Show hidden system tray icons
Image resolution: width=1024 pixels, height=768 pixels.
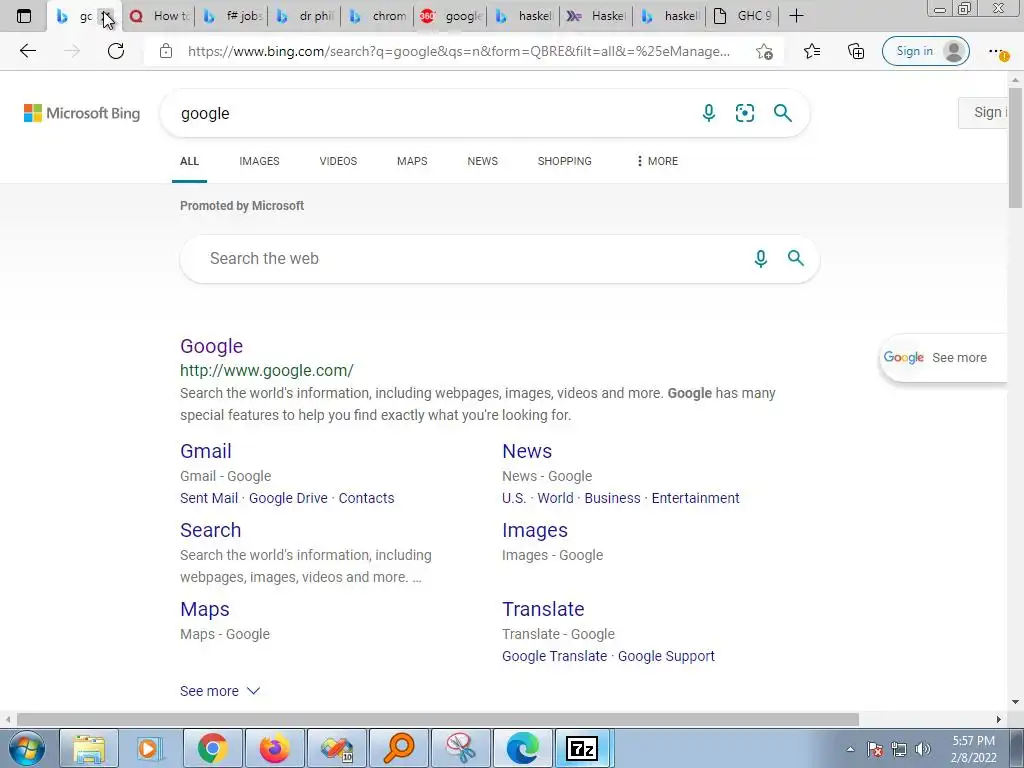(x=850, y=749)
